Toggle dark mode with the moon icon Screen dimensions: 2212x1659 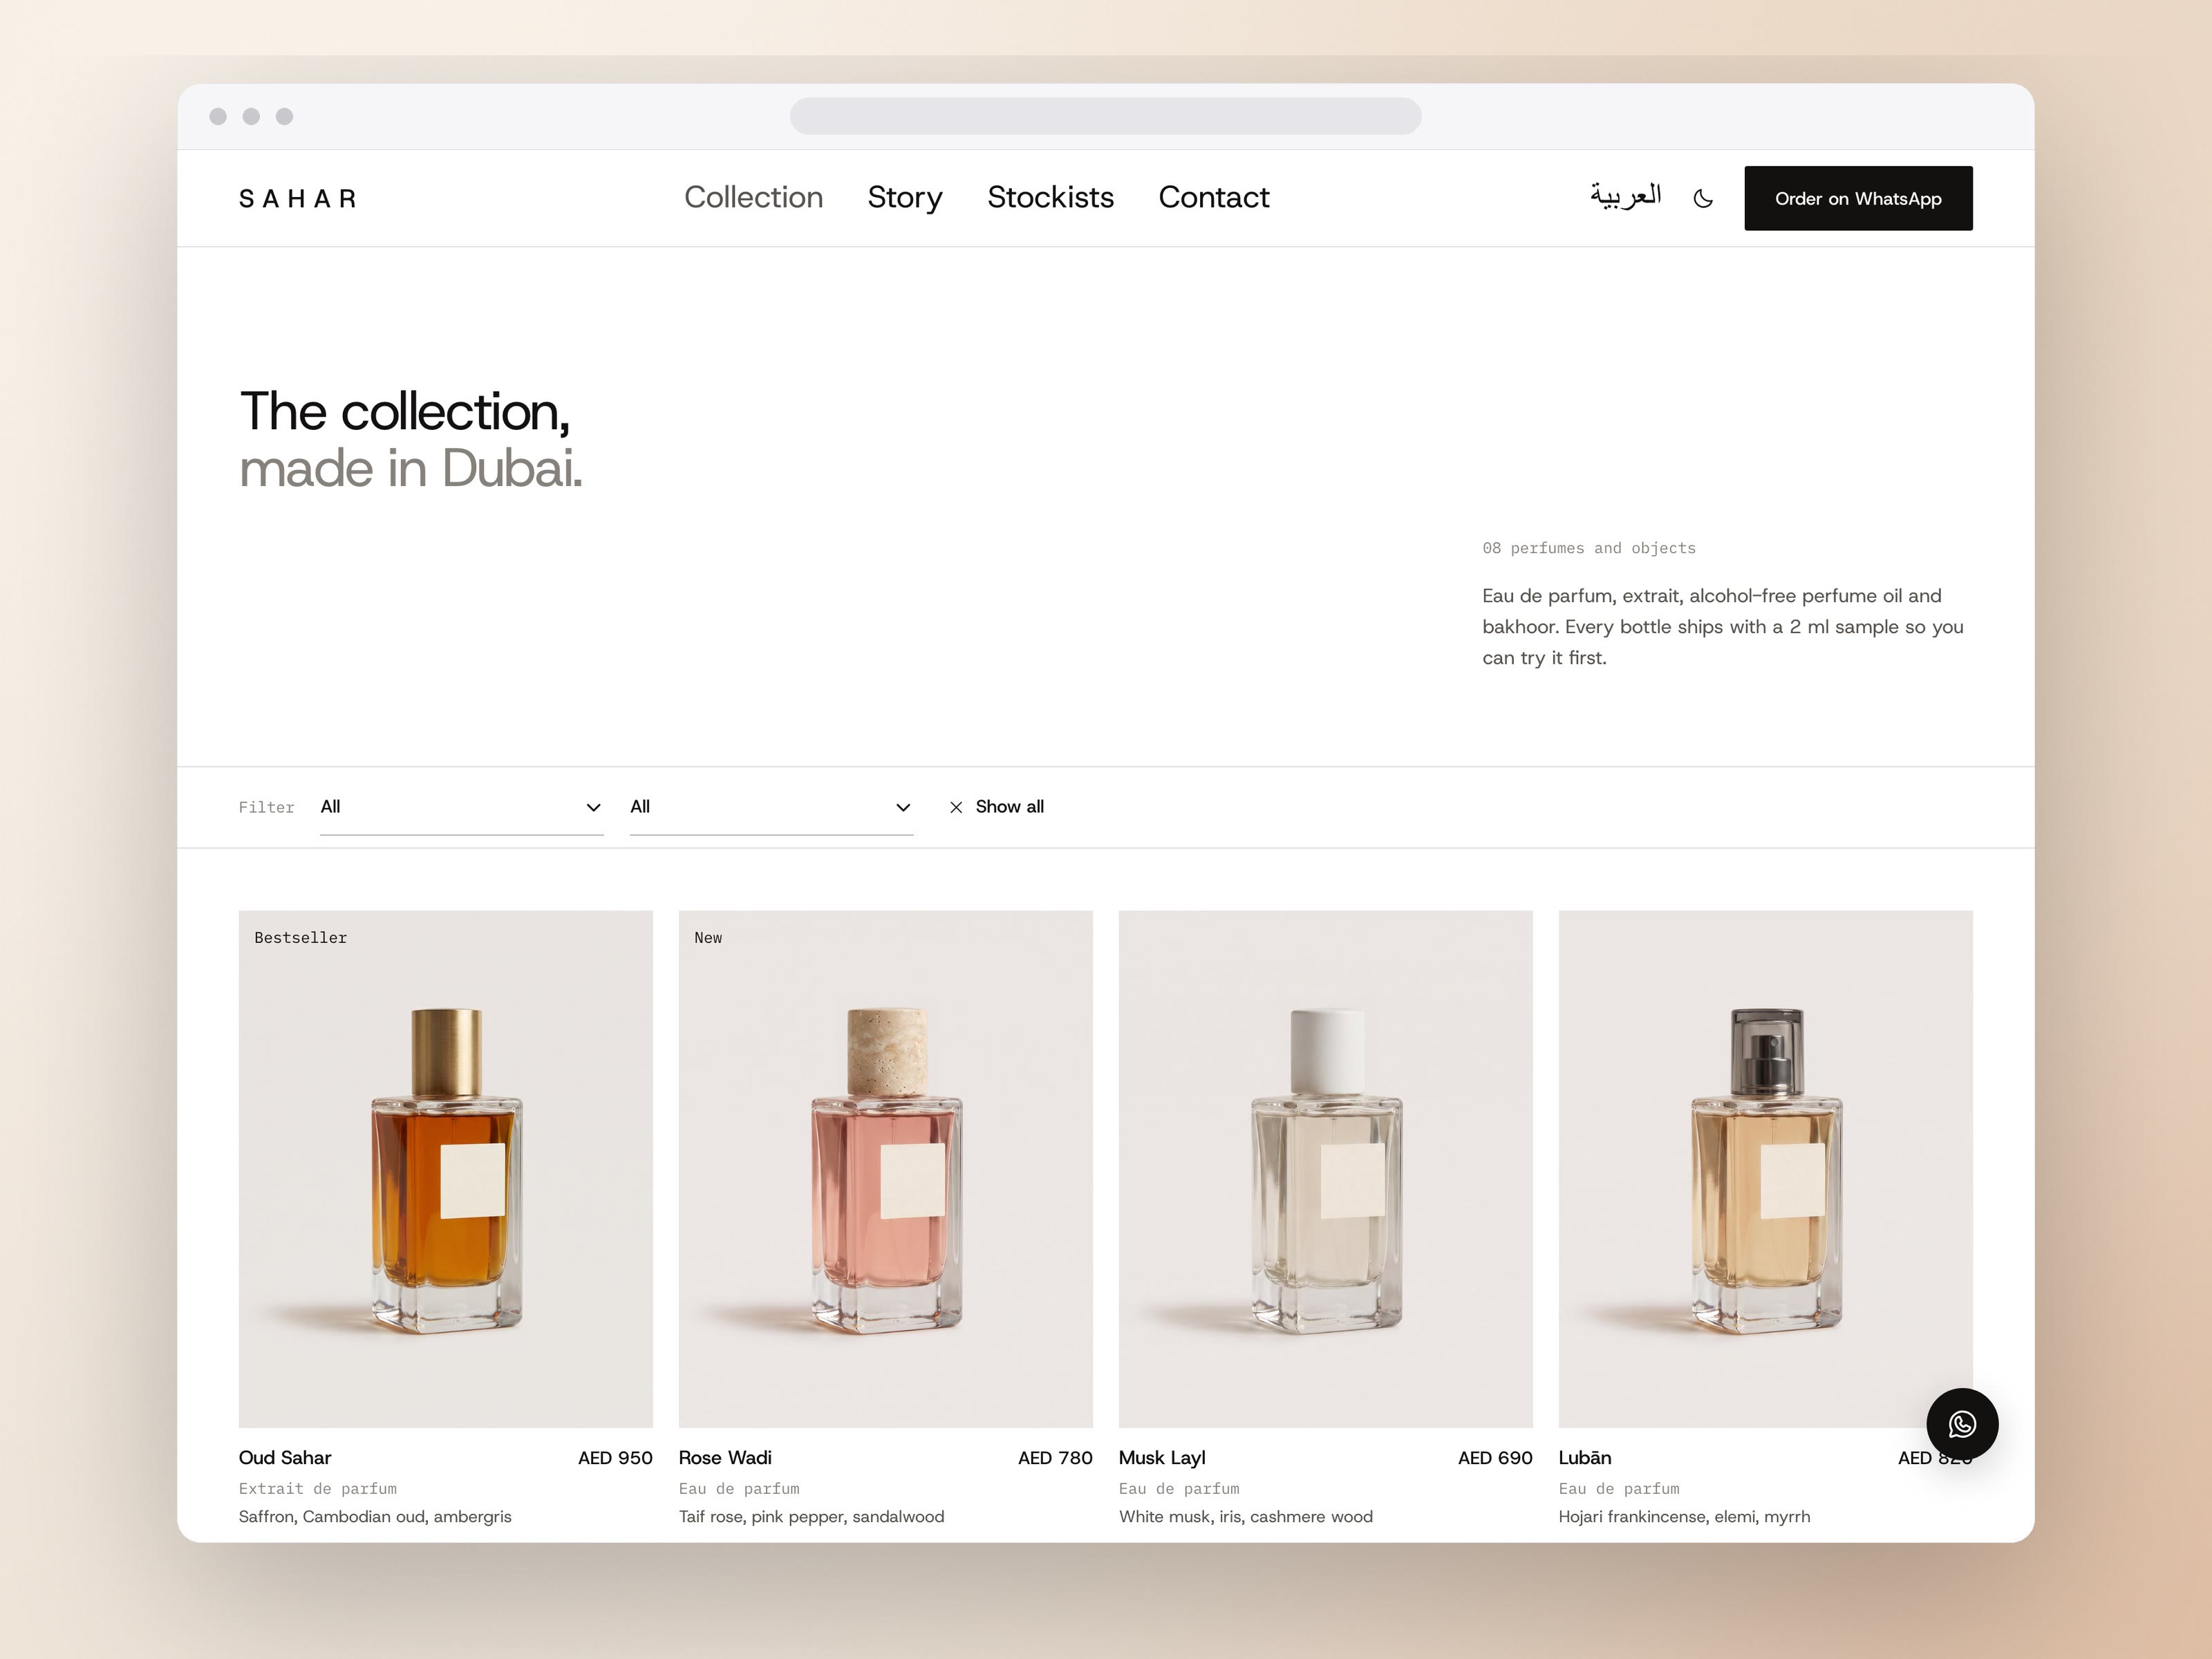1703,198
